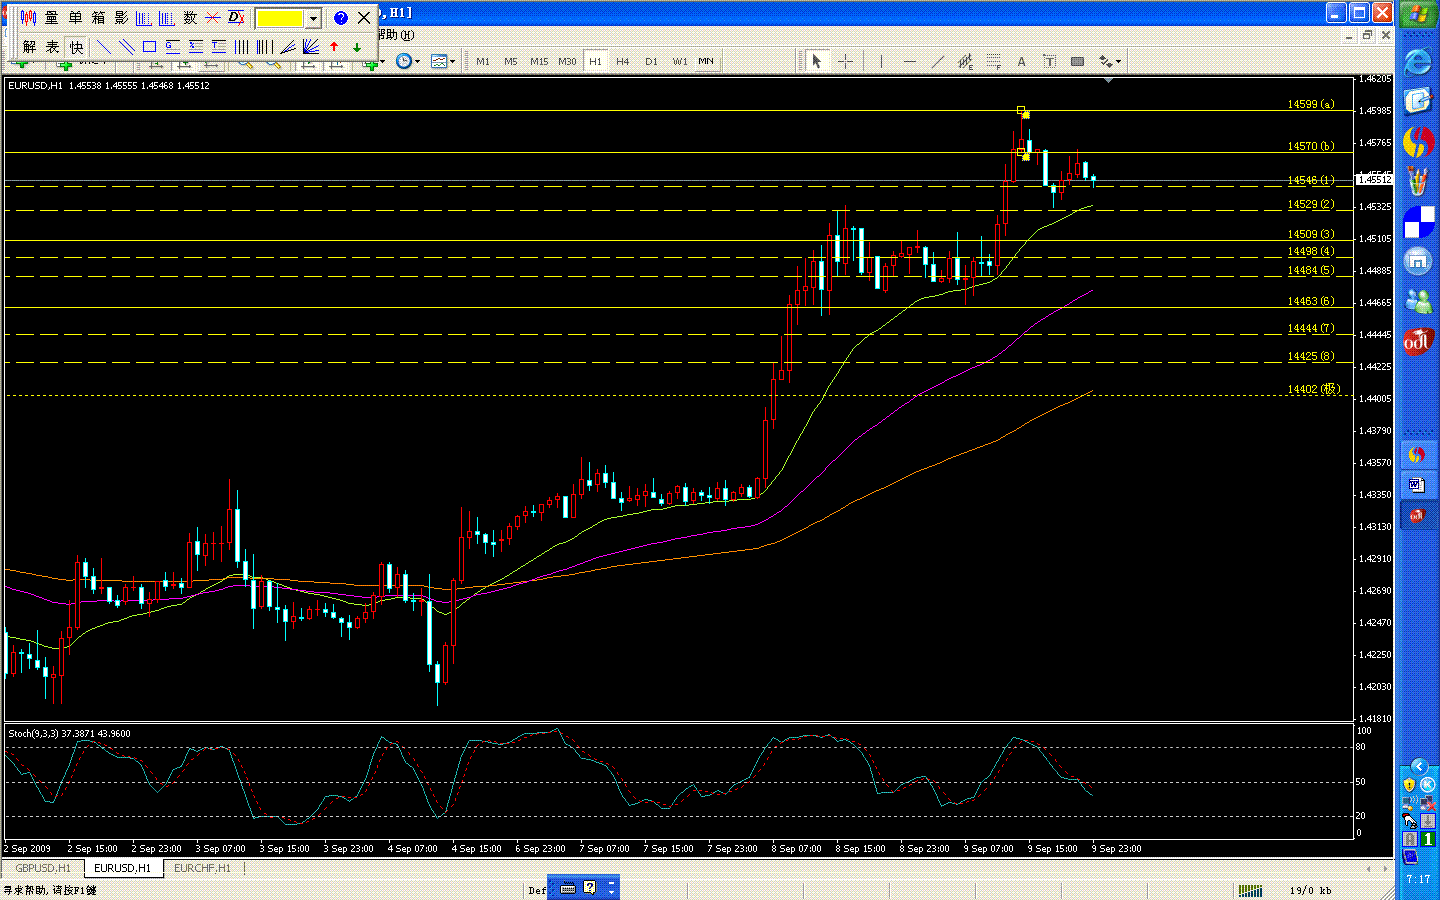Select the Fibonacci retracement tool
Screen dimensions: 1440x900
993,62
